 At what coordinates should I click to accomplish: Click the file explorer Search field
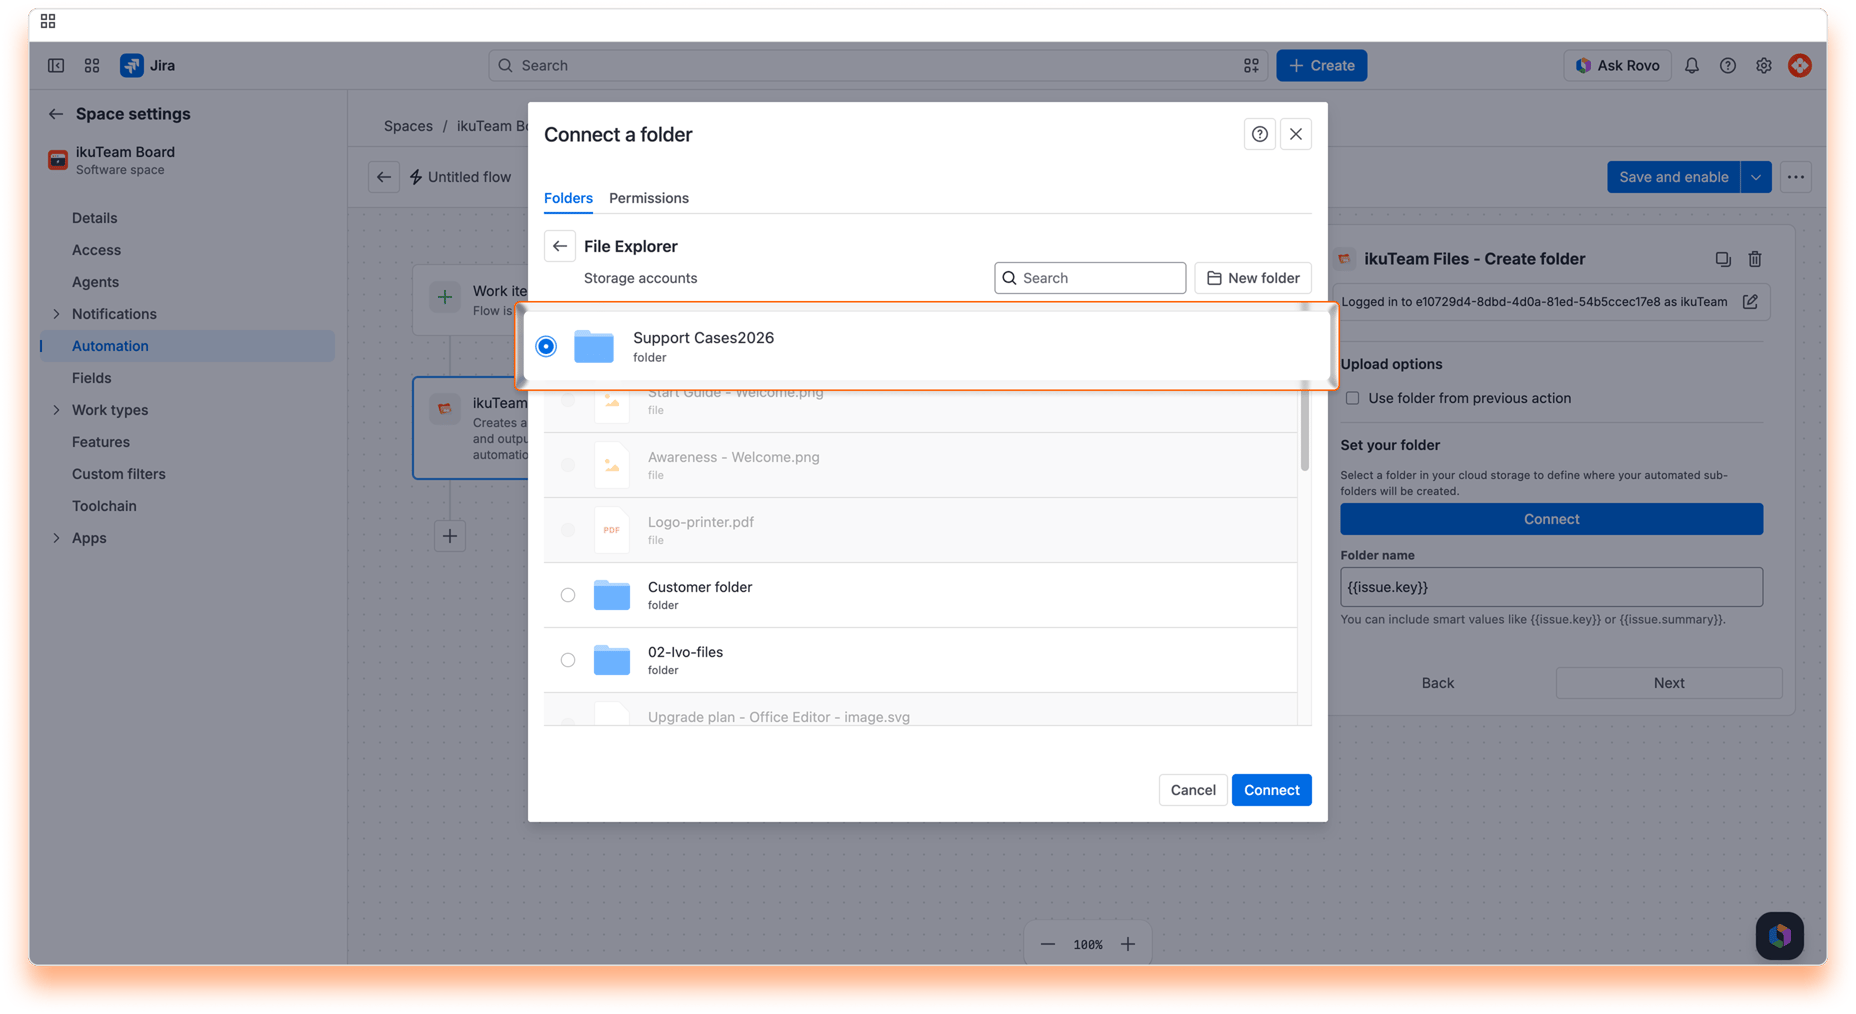tap(1090, 278)
